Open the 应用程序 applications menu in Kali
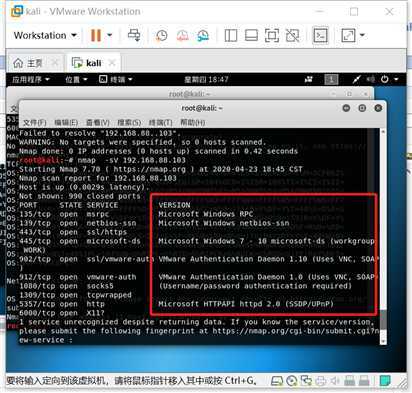The image size is (412, 393). 31,79
